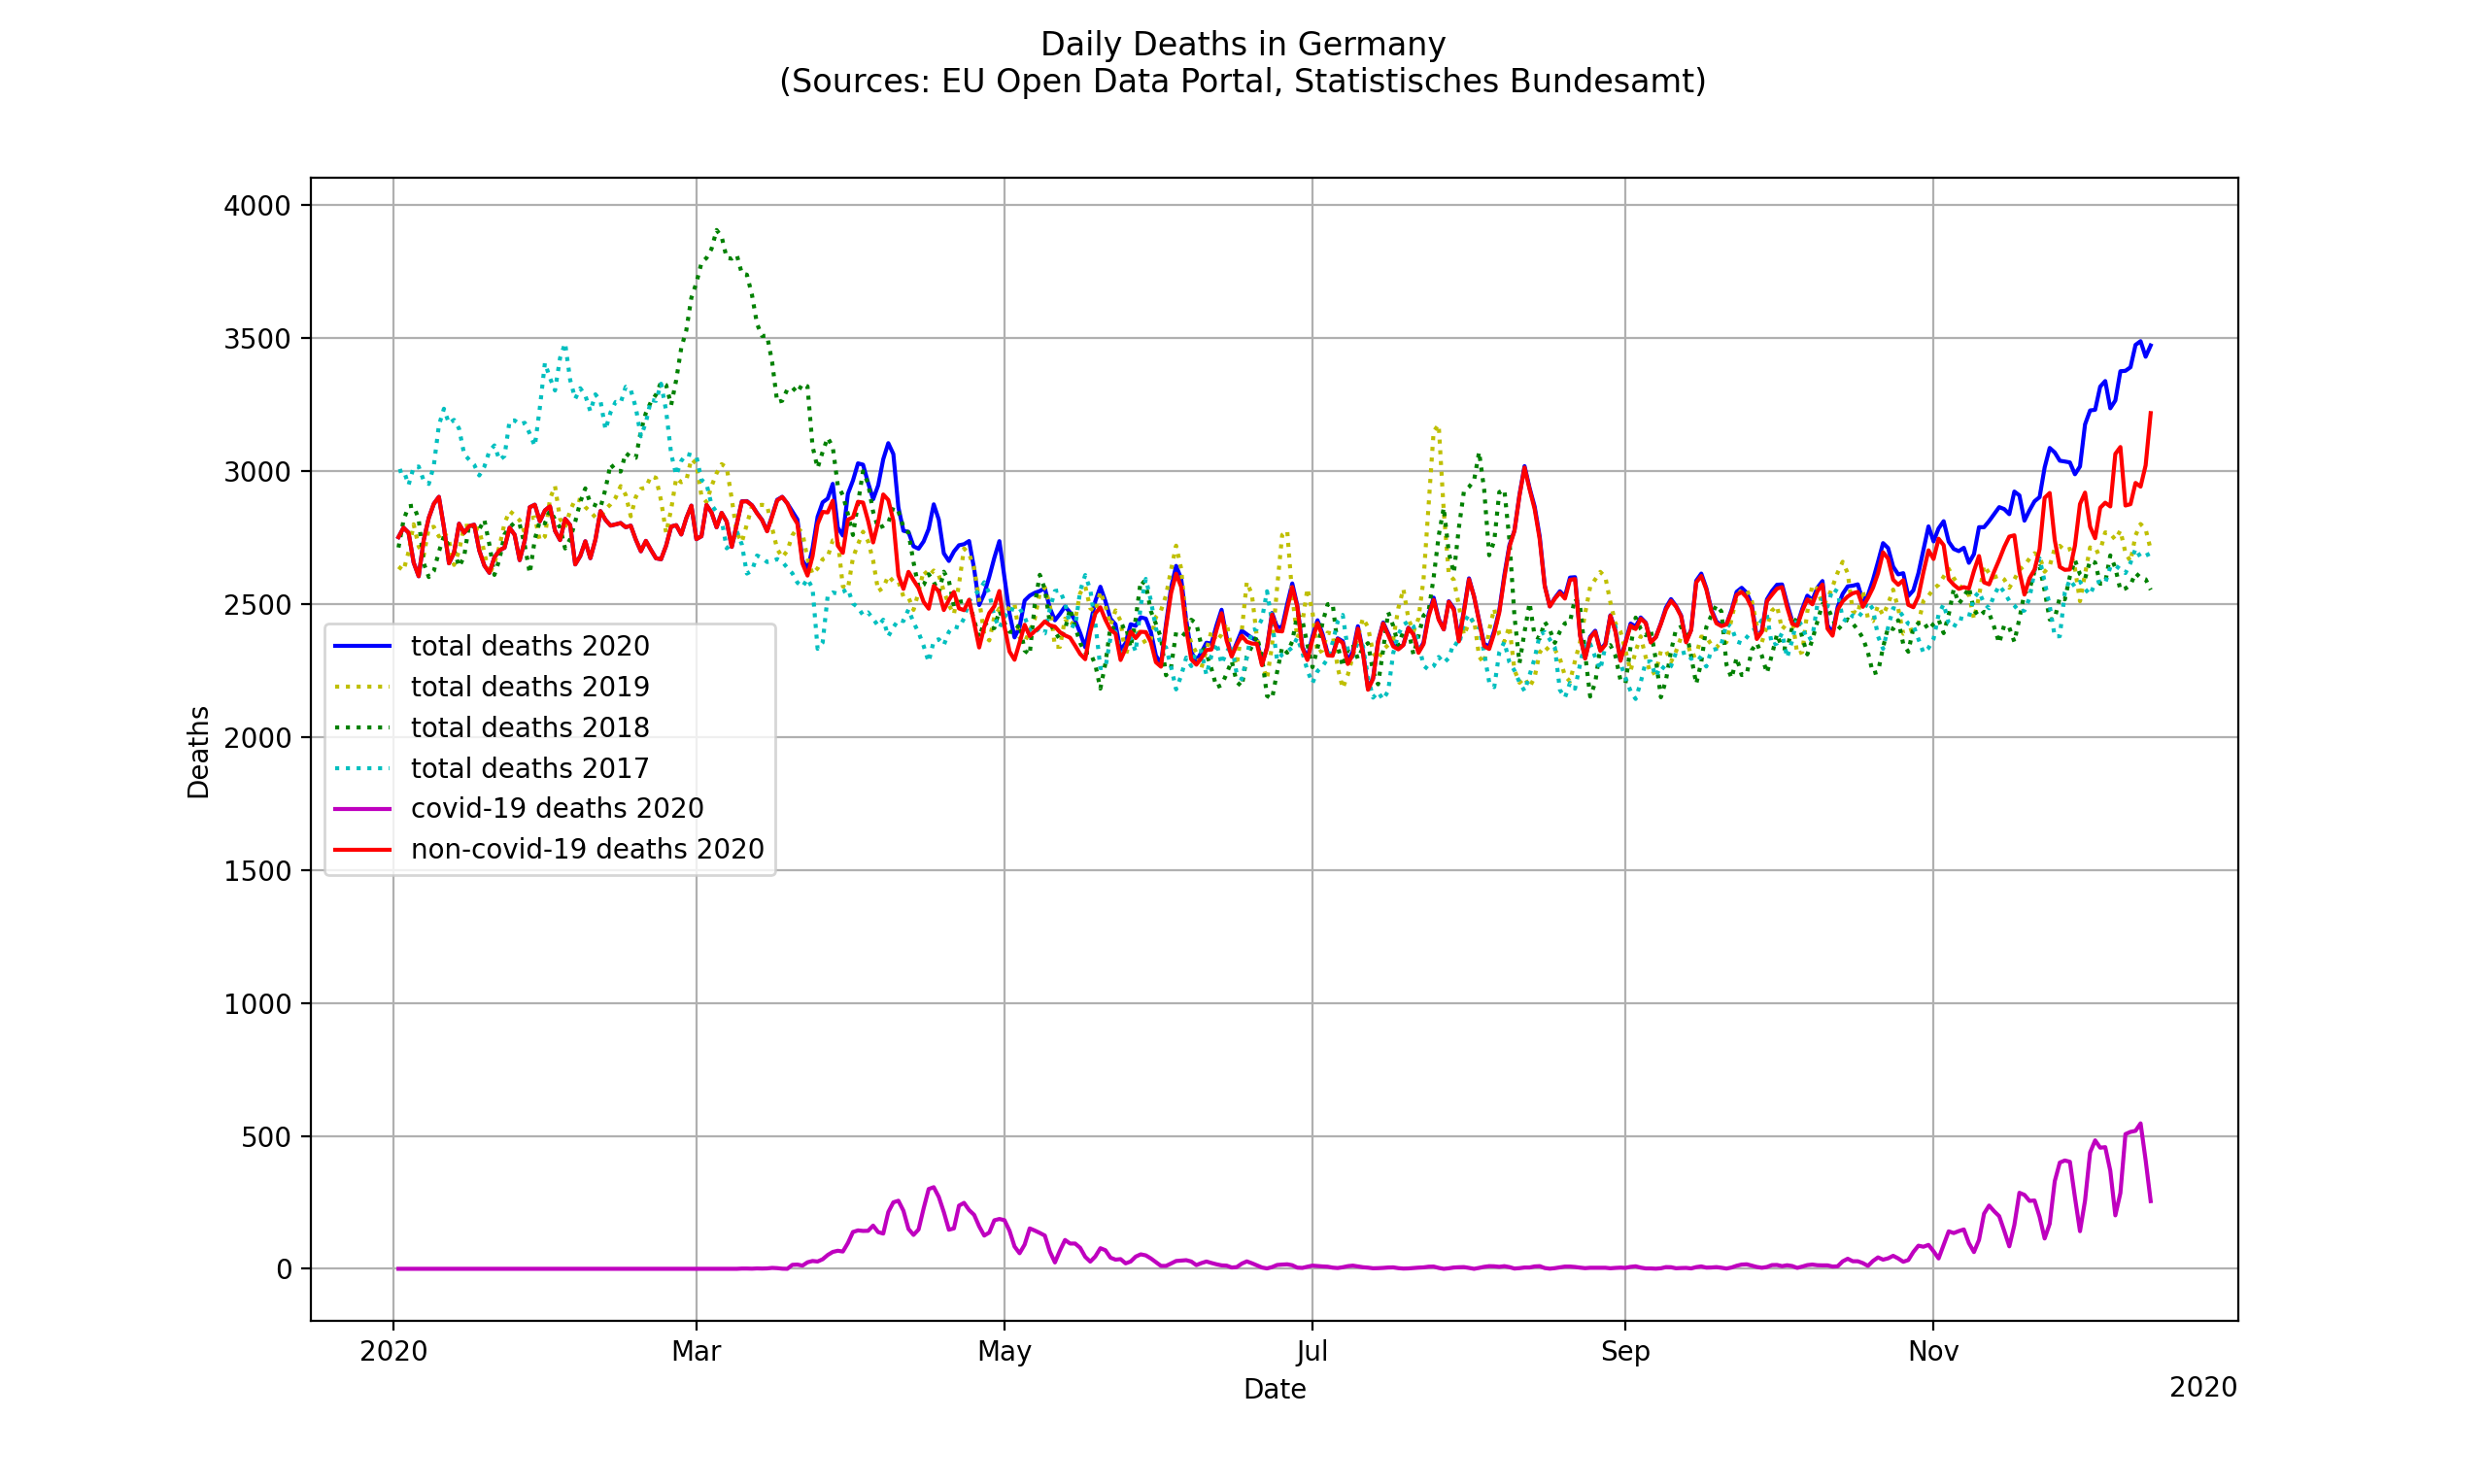Click the chart title 'Daily Deaths in Germany'
This screenshot has width=2487, height=1484.
pos(1243,45)
